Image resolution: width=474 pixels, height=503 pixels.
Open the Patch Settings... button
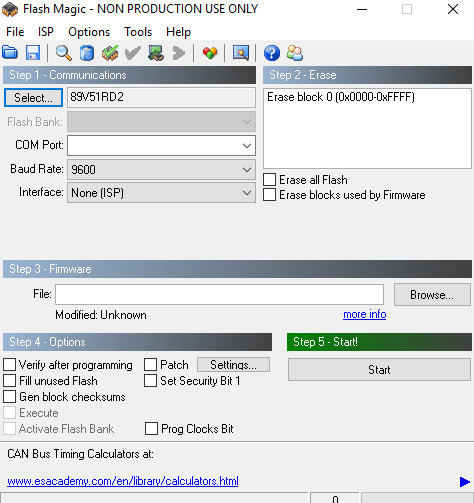click(233, 365)
